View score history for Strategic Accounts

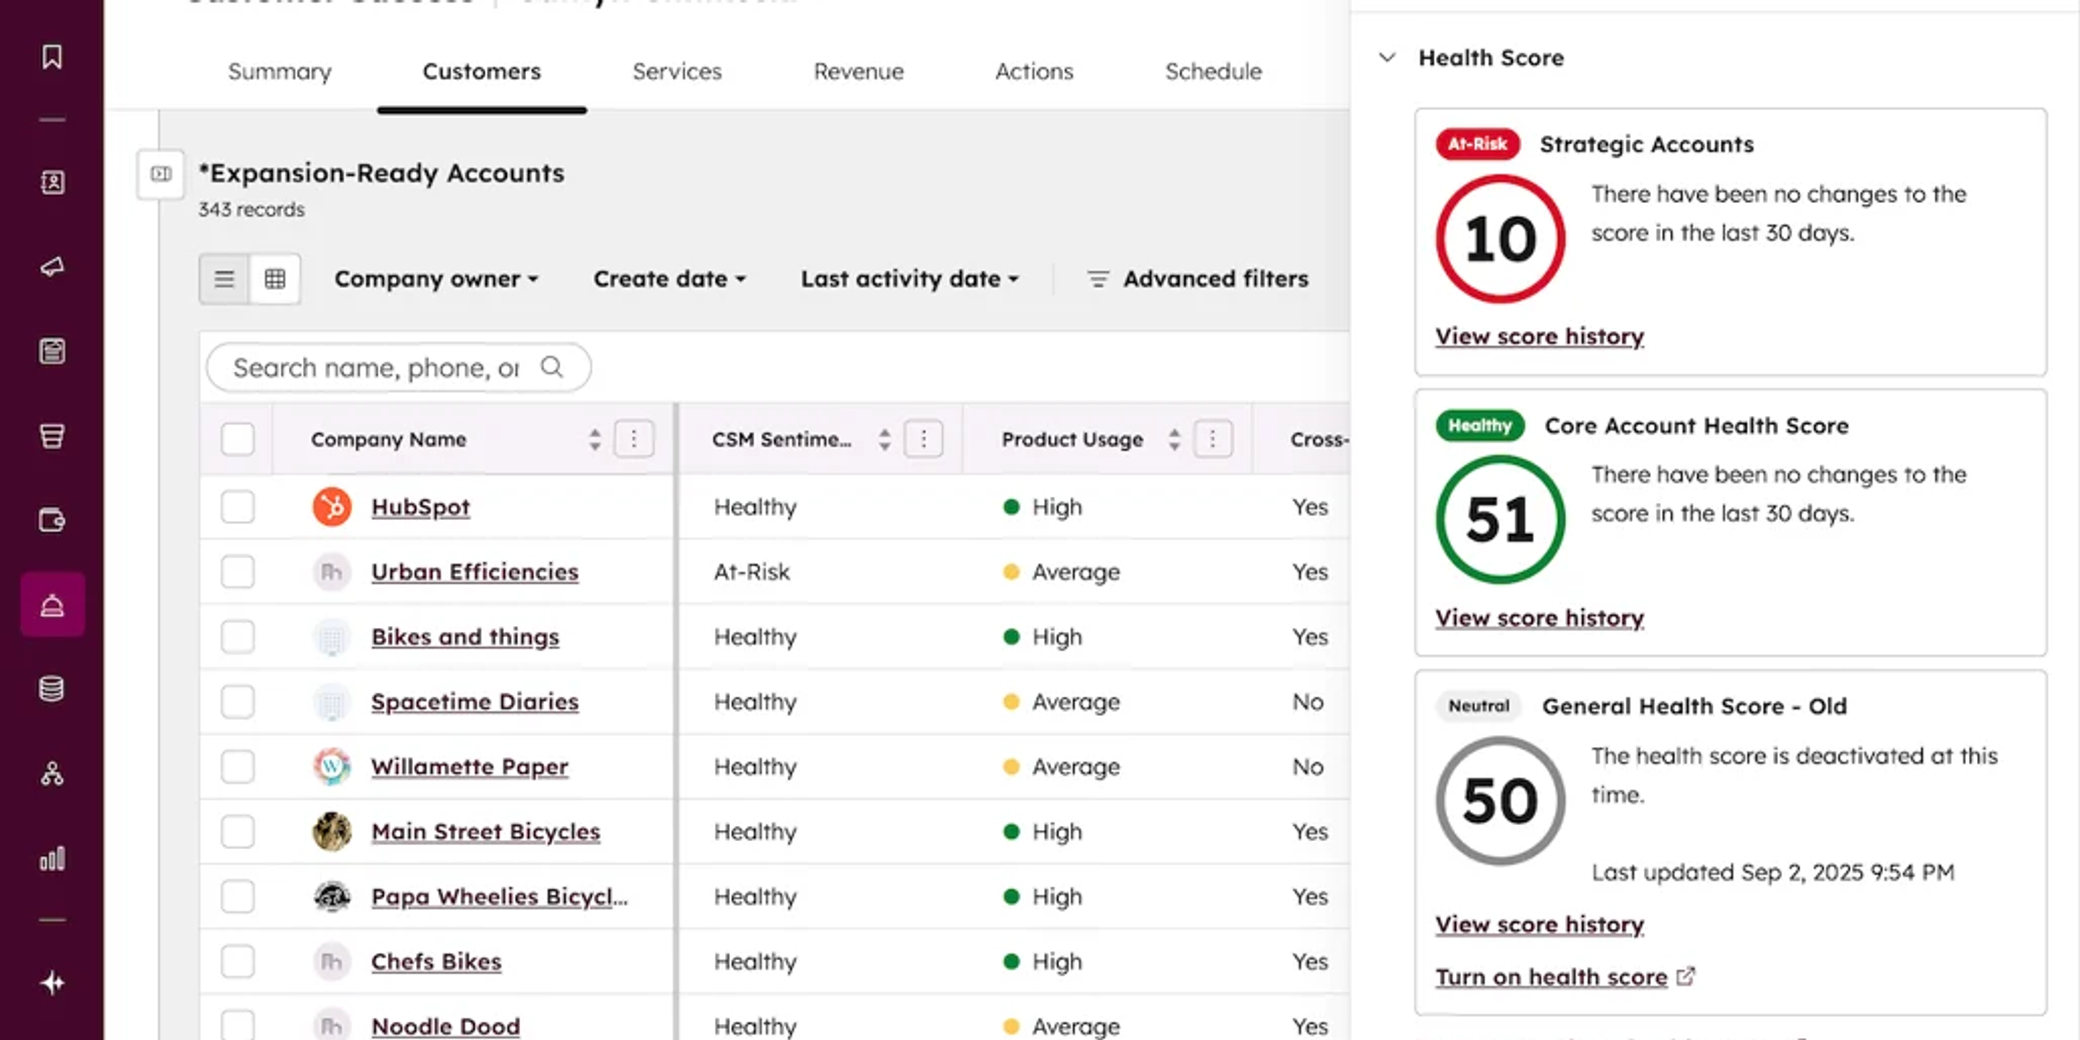(1540, 337)
